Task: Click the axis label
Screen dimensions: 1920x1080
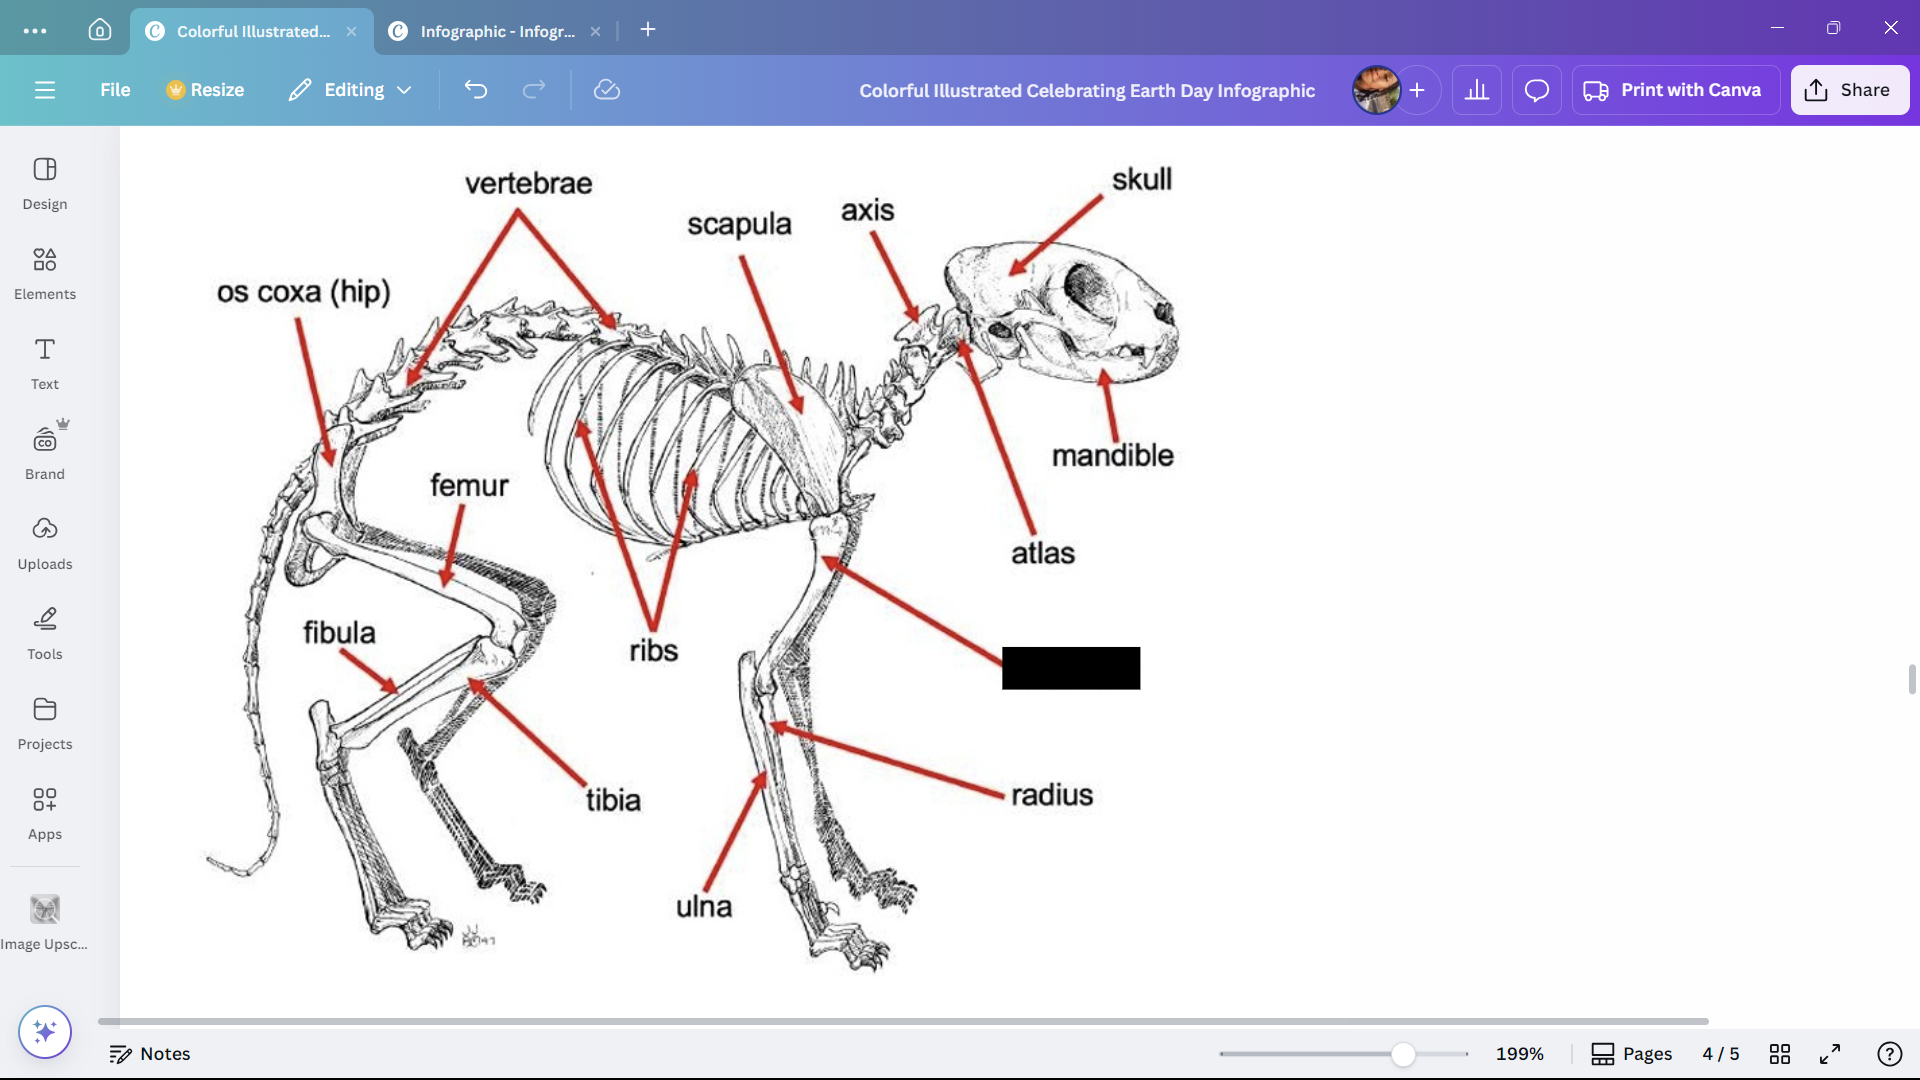Action: [867, 211]
